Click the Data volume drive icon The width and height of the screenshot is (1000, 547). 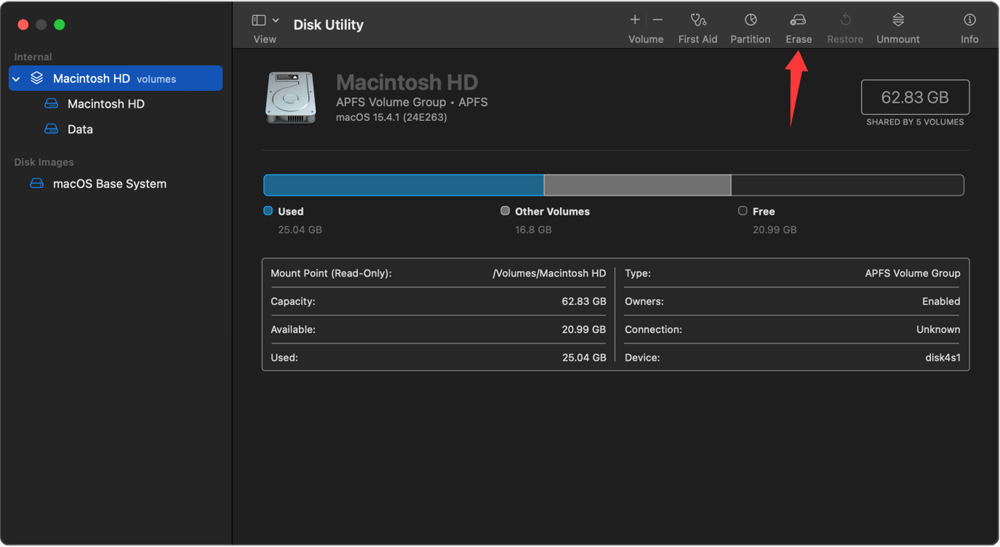pos(51,129)
